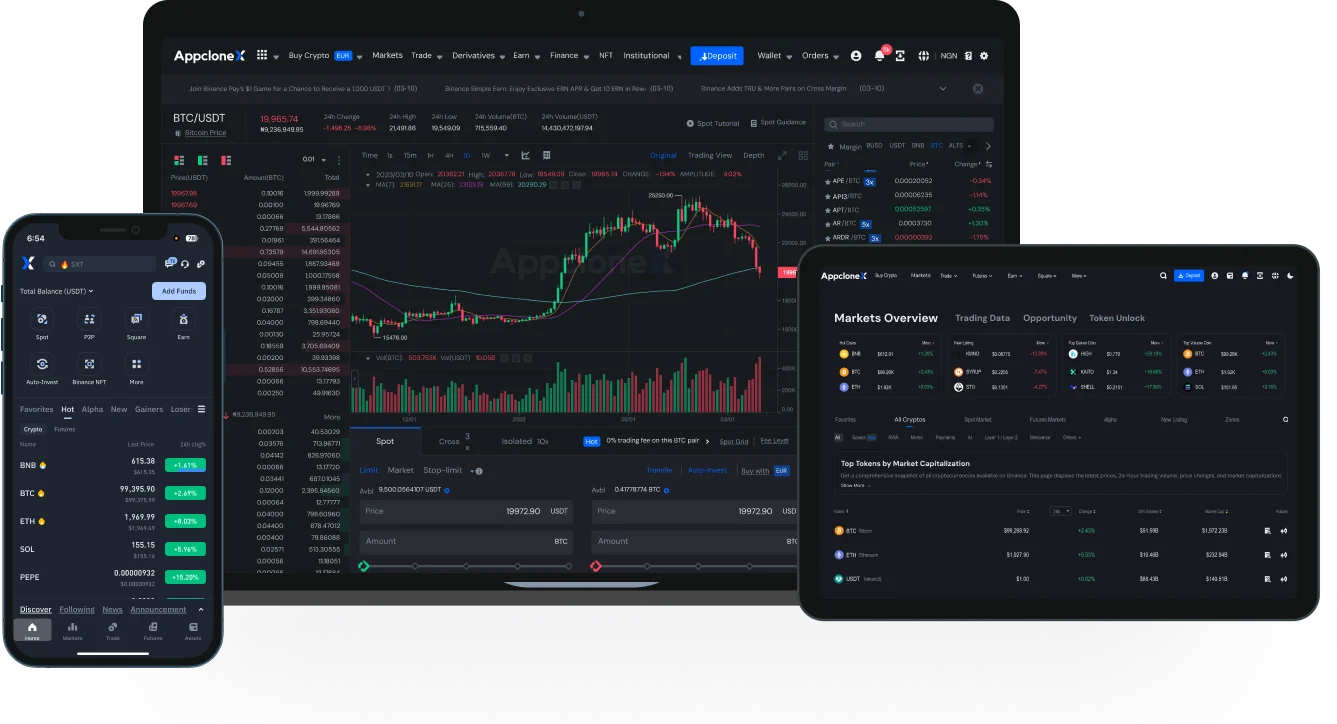Adjust the buy amount slider on laptop
1337x724 pixels.
[x=465, y=566]
